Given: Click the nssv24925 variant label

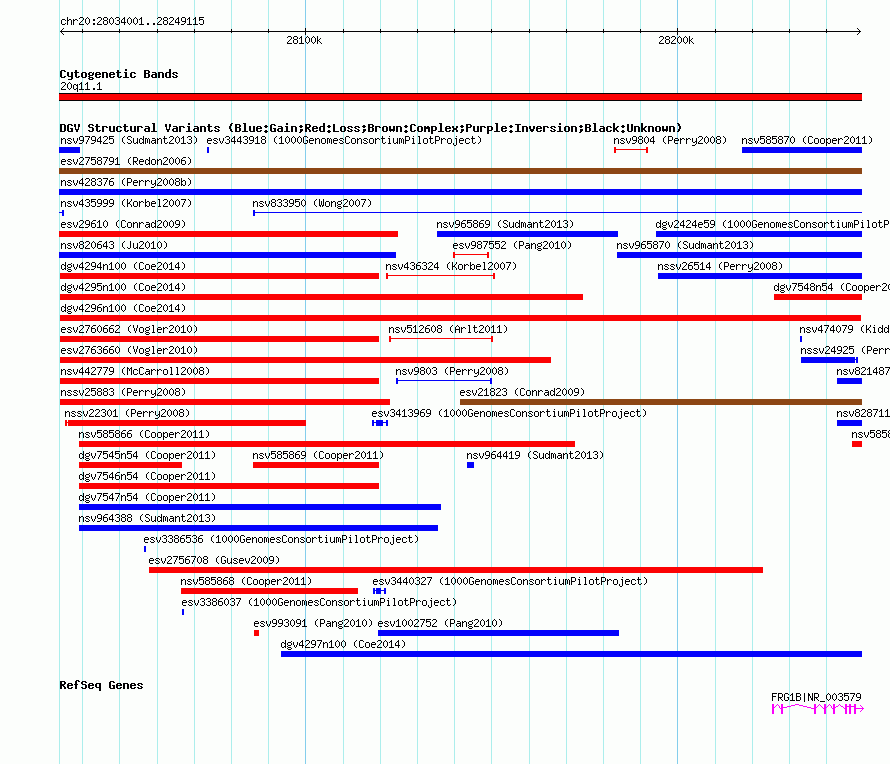Looking at the screenshot, I should click(845, 350).
